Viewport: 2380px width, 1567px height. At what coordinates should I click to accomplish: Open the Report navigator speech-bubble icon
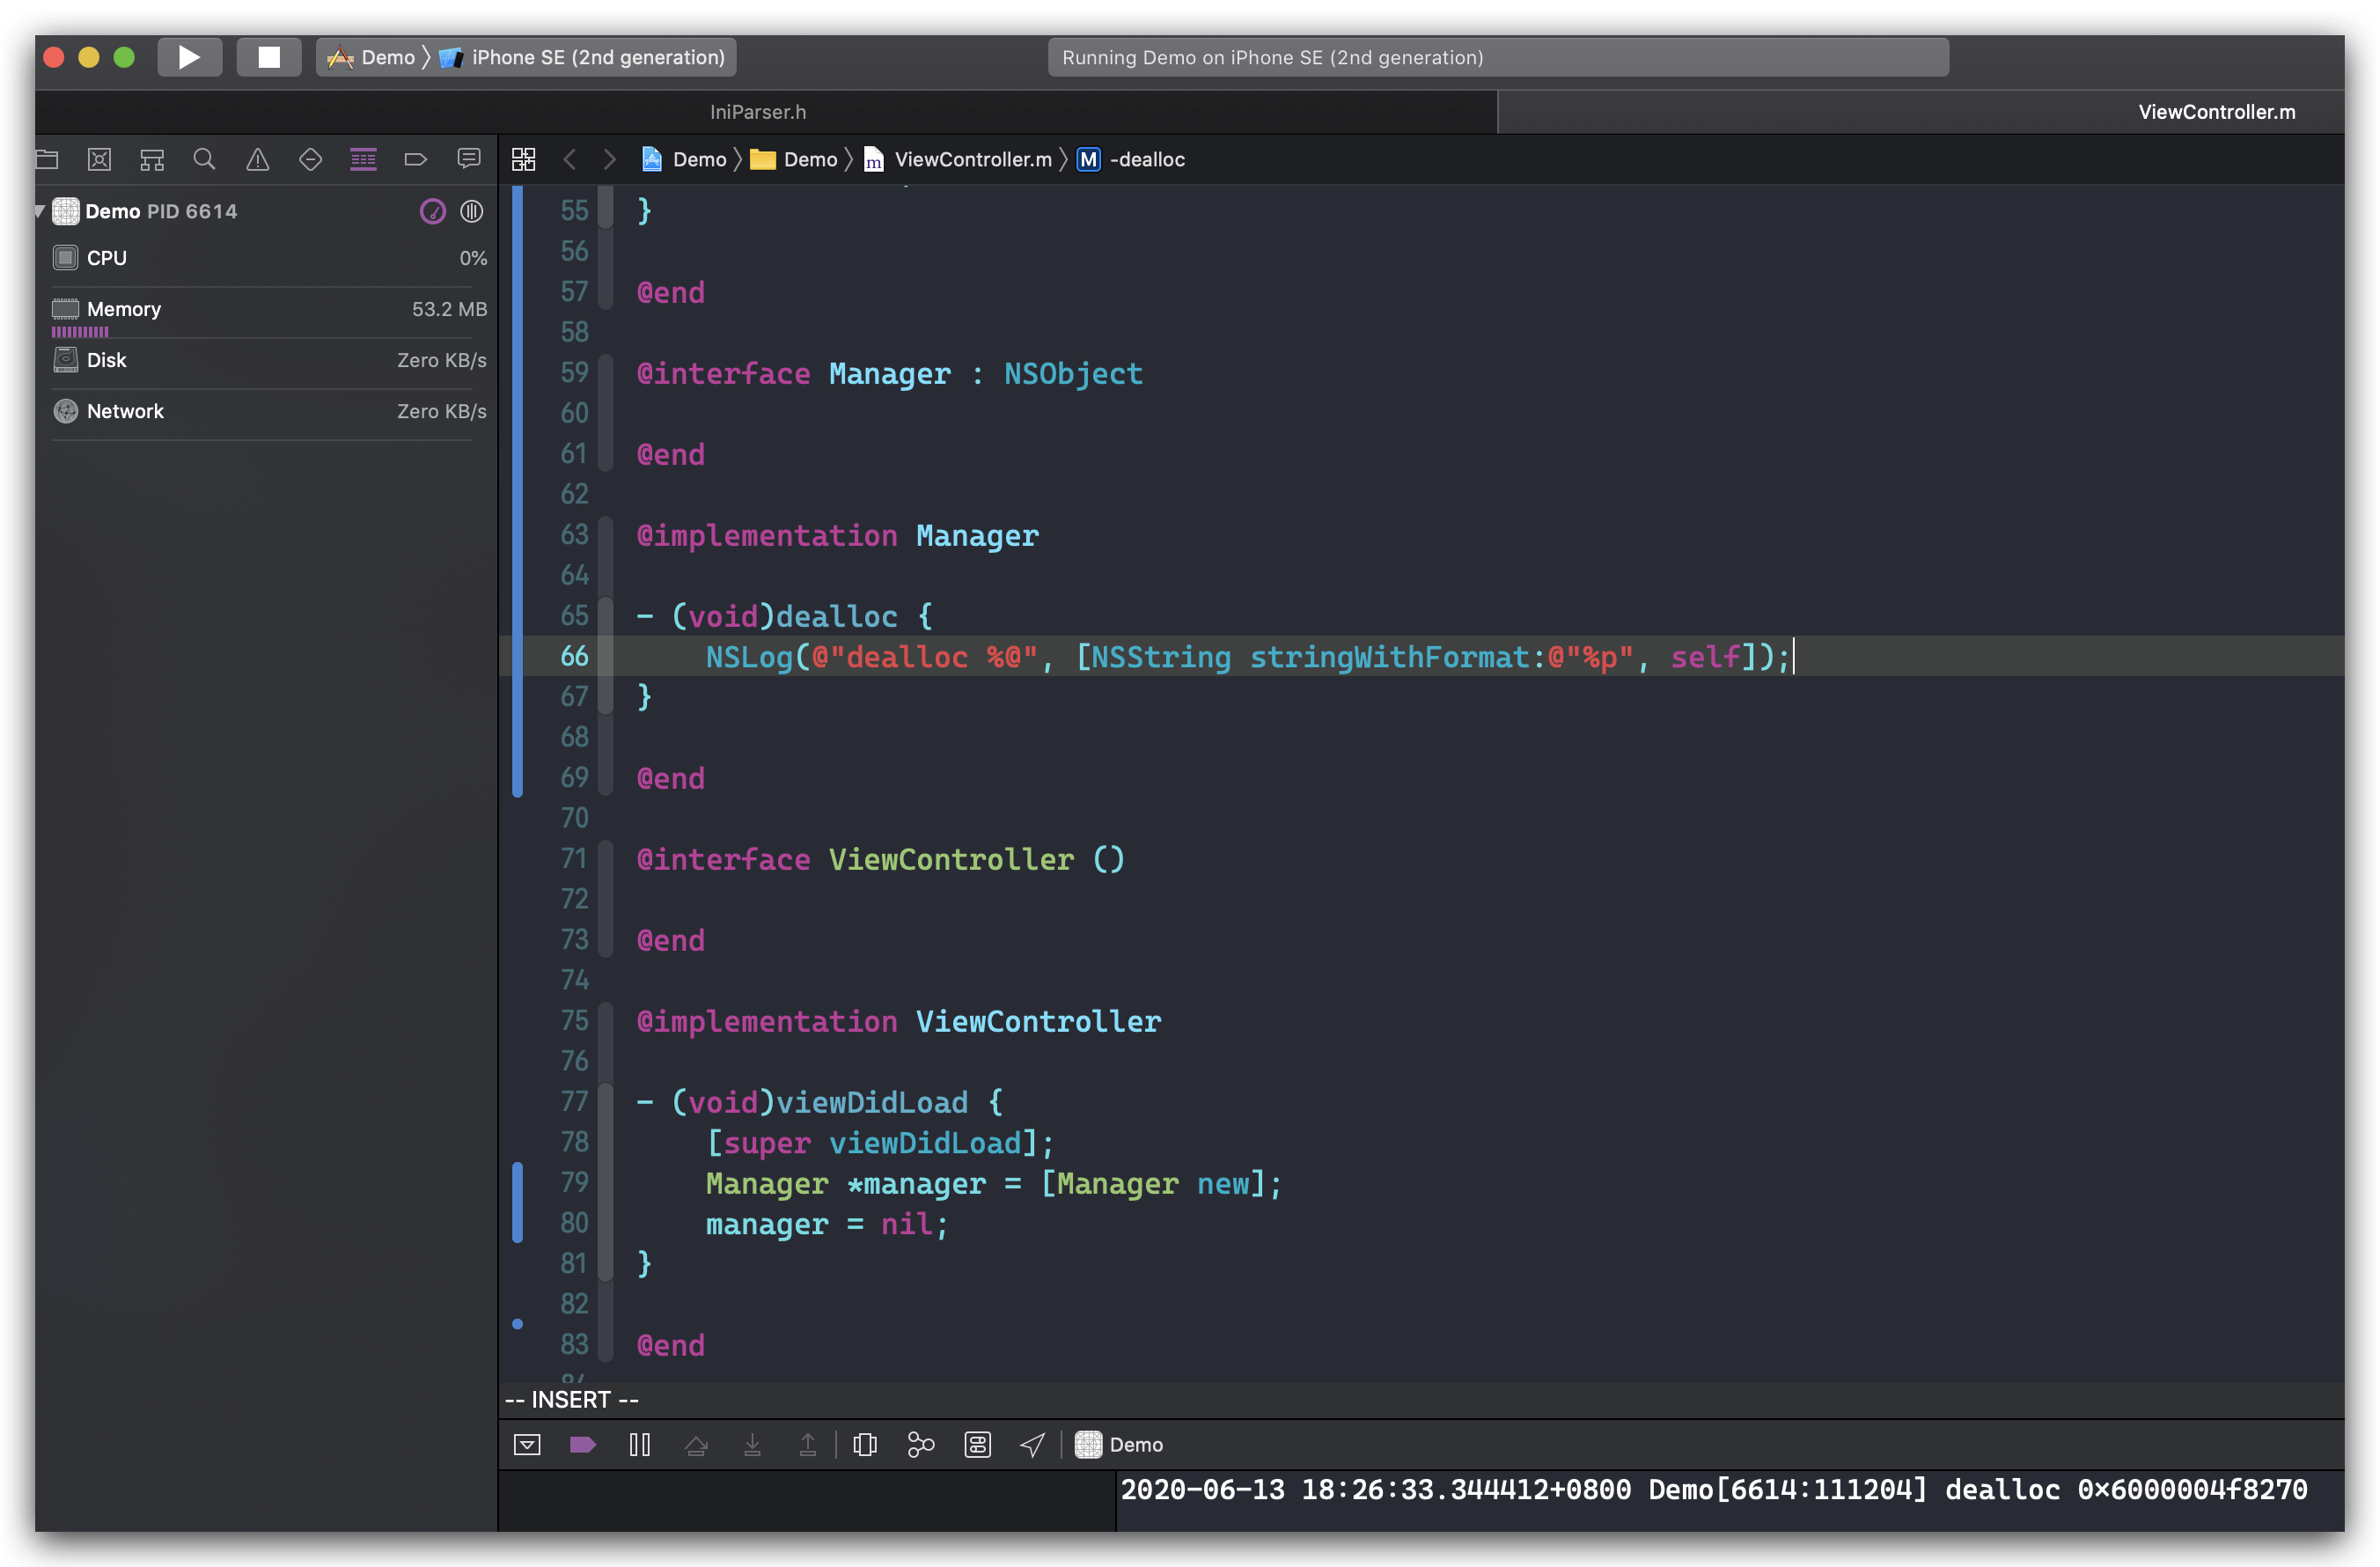click(468, 159)
